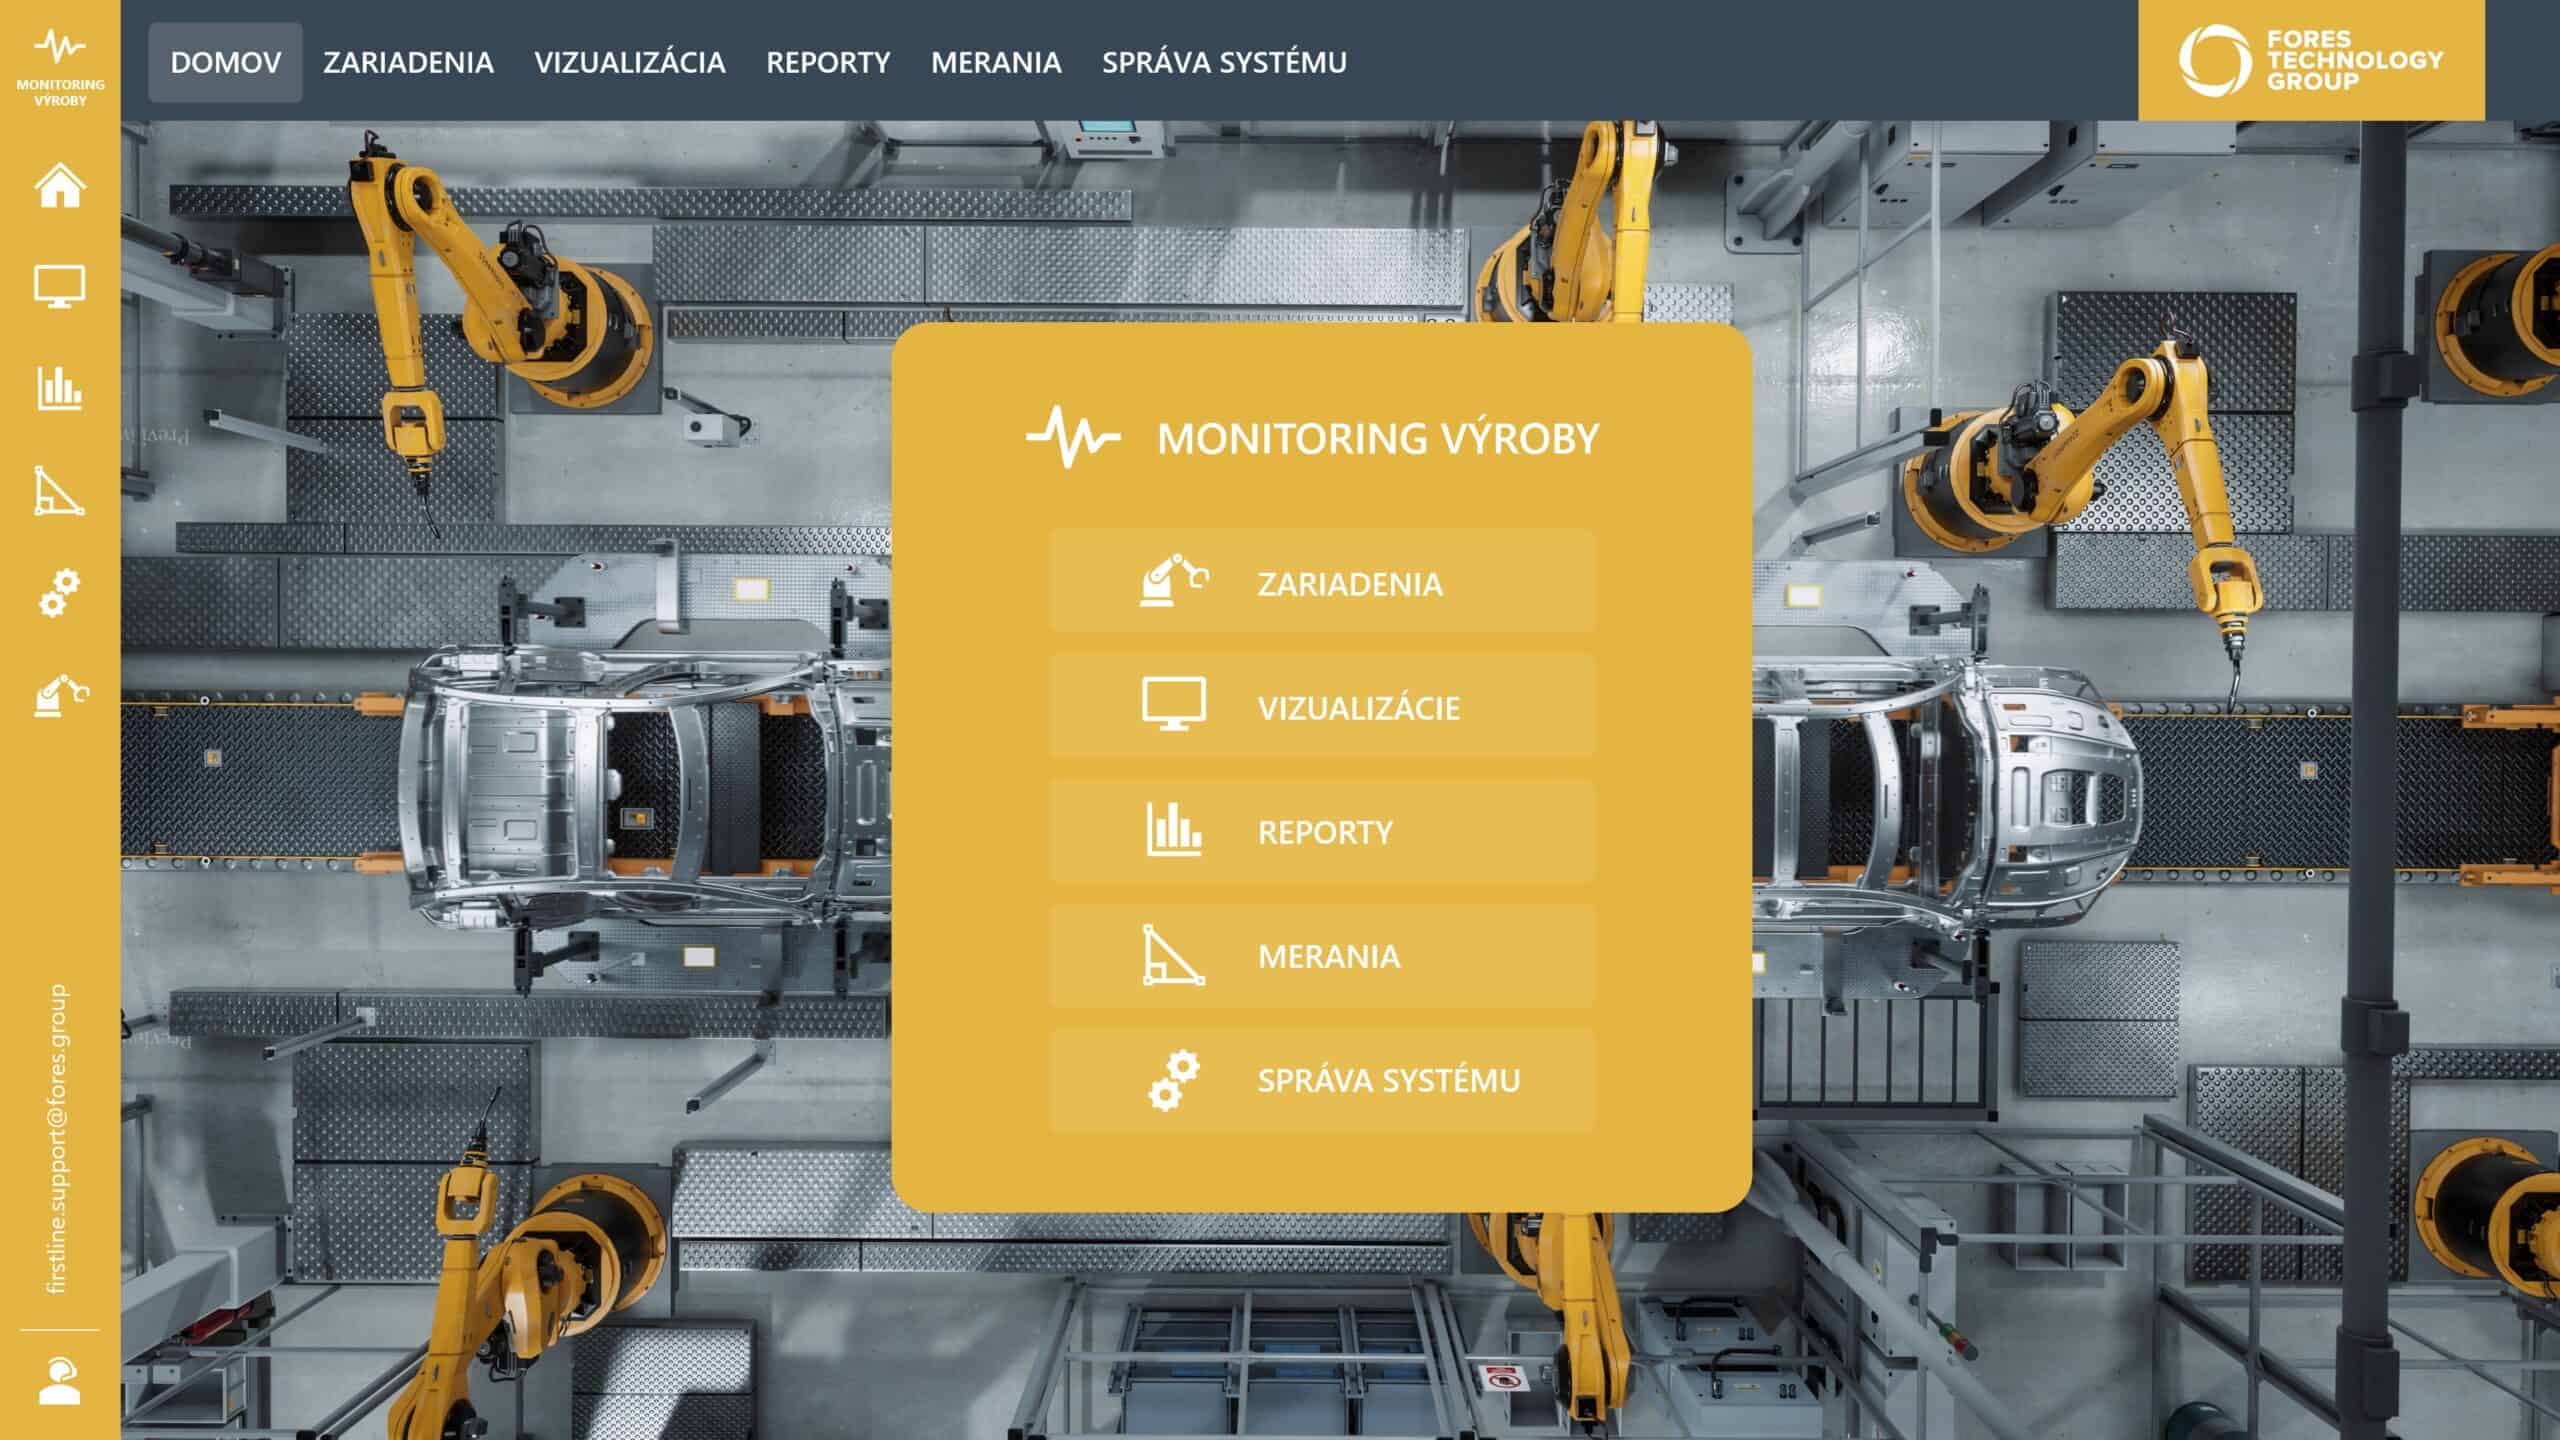Click the MONITORING VÝROBY panel heading
Viewport: 2560px width, 1440px height.
pos(1378,438)
